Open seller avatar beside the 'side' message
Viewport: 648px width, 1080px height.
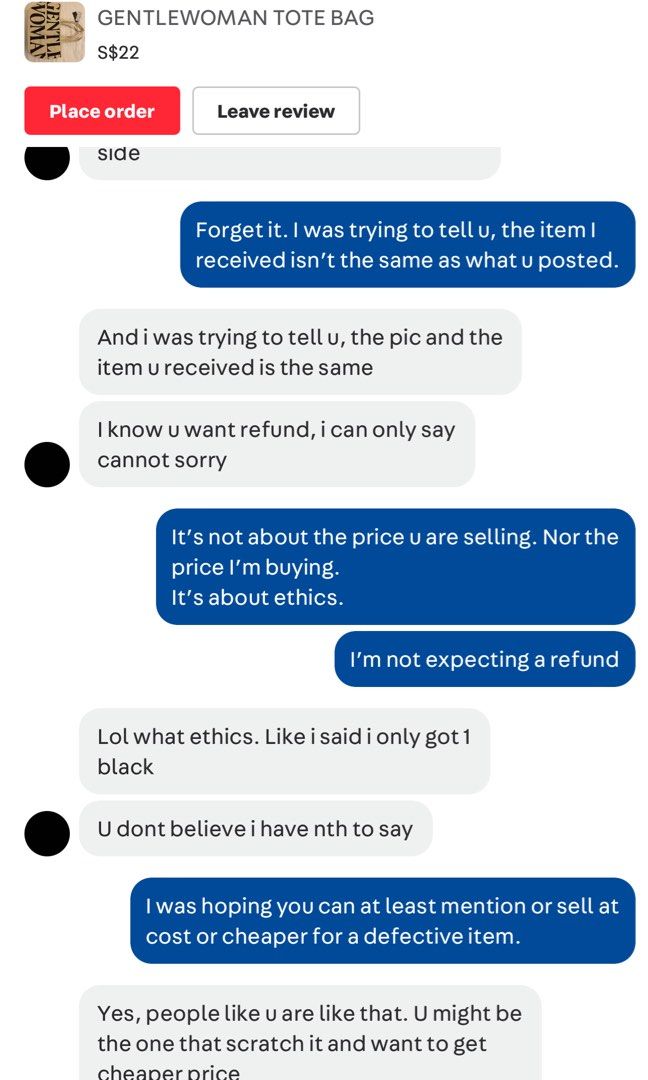coord(47,163)
